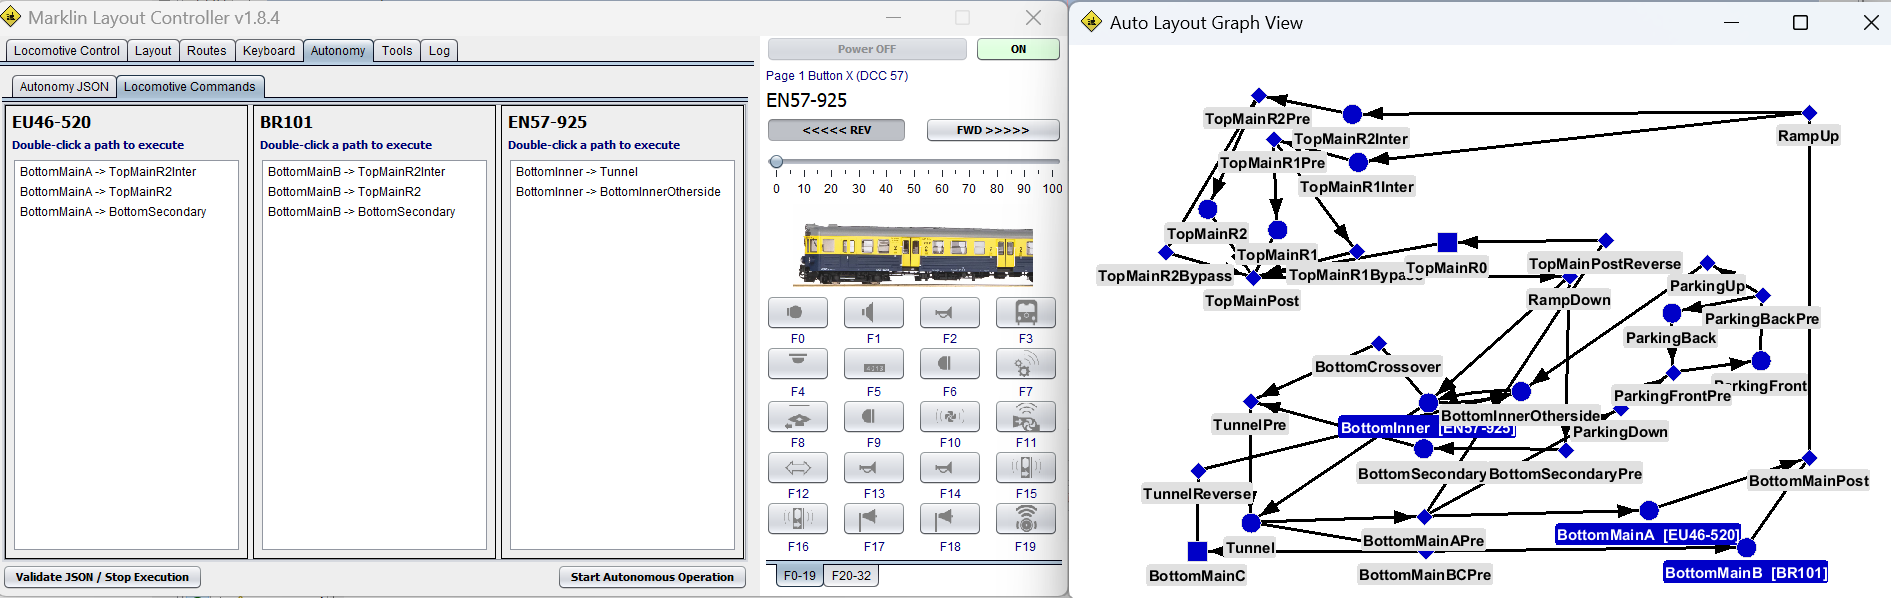Sound the F13 horn function
The image size is (1891, 598).
[873, 467]
